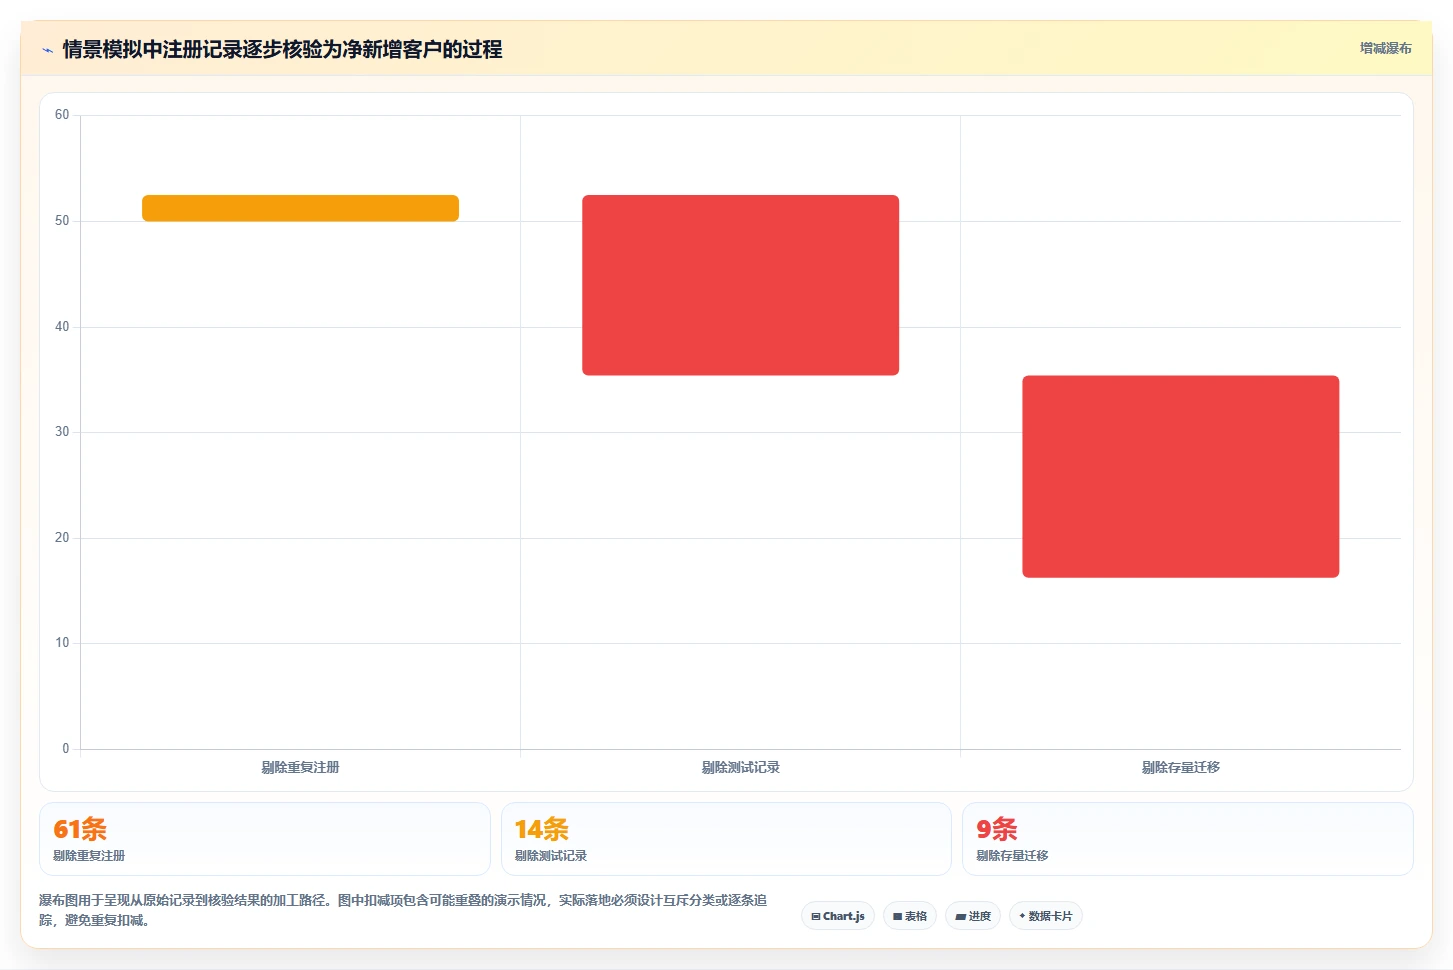Click the 进度 tag
The width and height of the screenshot is (1453, 970).
(x=973, y=916)
